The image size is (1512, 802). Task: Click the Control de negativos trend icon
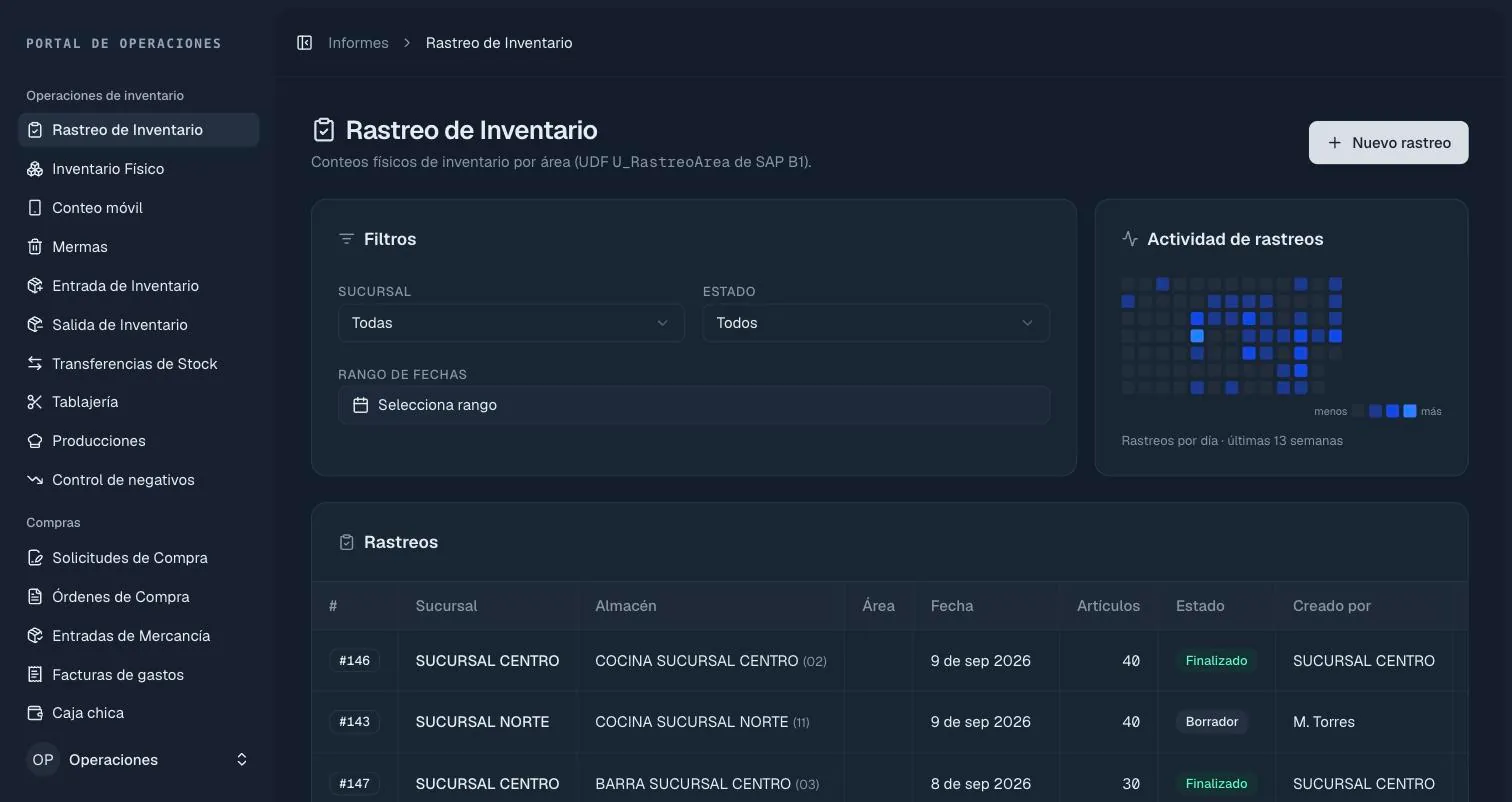click(35, 480)
